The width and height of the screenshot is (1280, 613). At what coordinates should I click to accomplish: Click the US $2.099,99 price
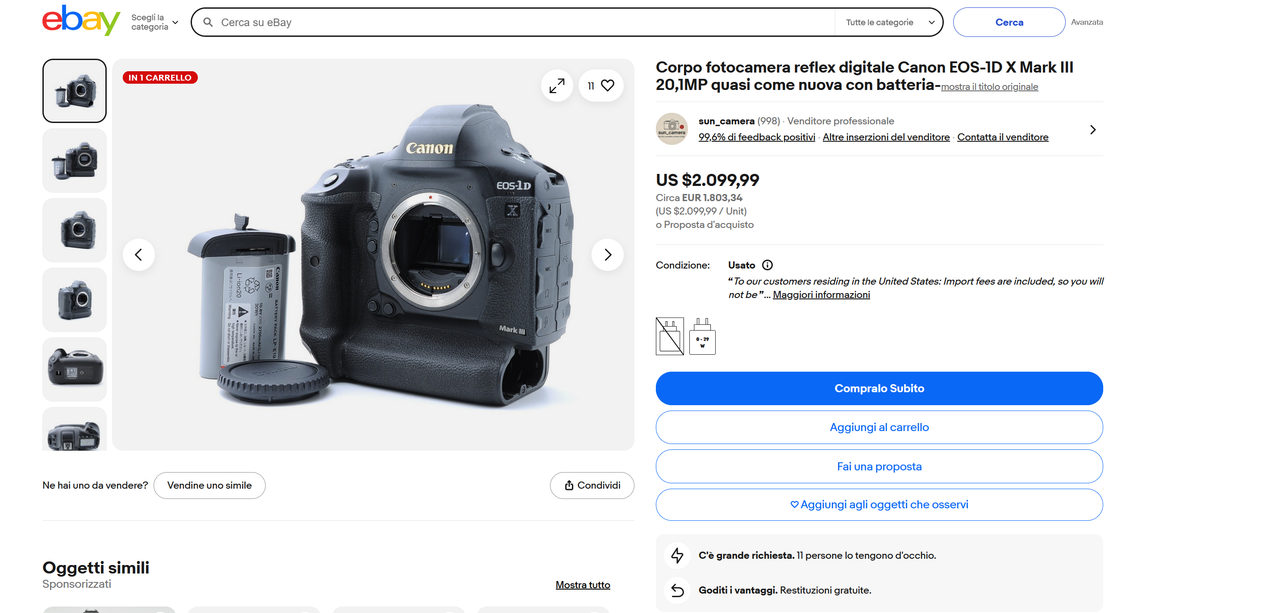707,180
